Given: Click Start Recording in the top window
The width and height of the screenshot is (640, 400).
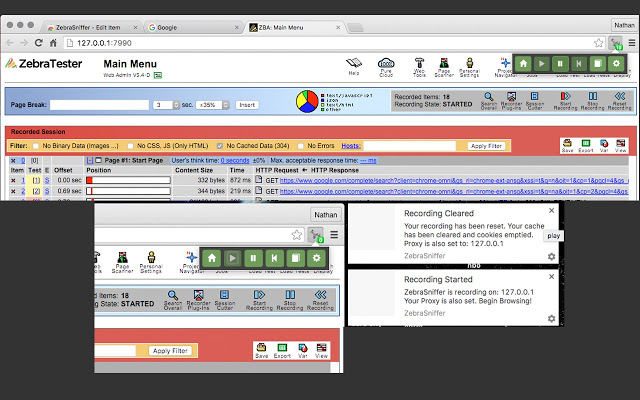Looking at the screenshot, I should click(565, 101).
